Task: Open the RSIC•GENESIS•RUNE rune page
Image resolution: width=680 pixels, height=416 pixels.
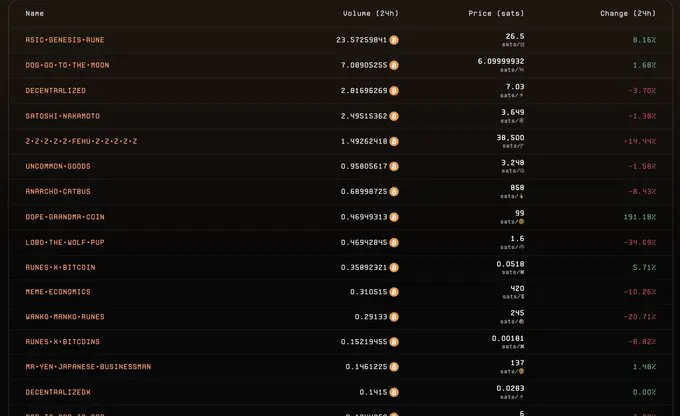Action: tap(65, 40)
